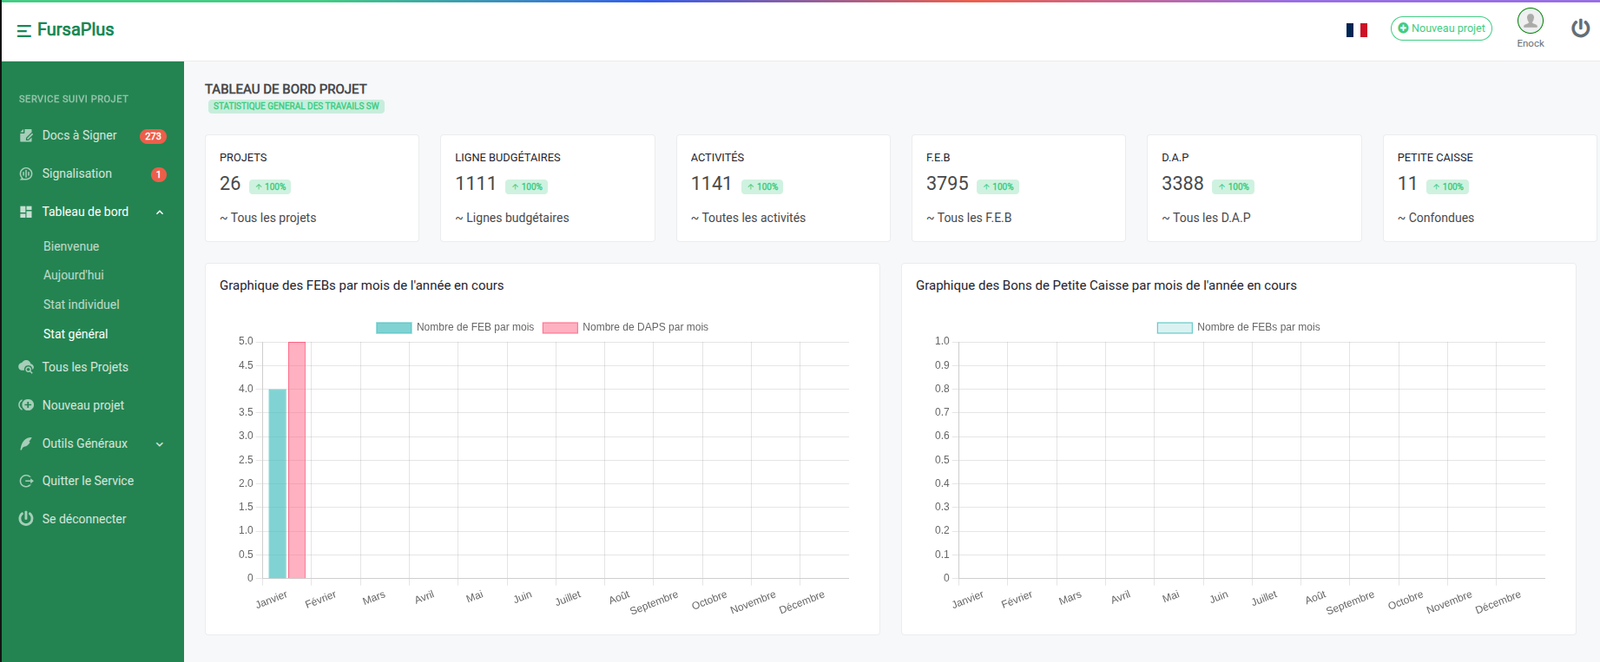Select the Stat individuel menu item
This screenshot has height=662, width=1600.
(81, 304)
